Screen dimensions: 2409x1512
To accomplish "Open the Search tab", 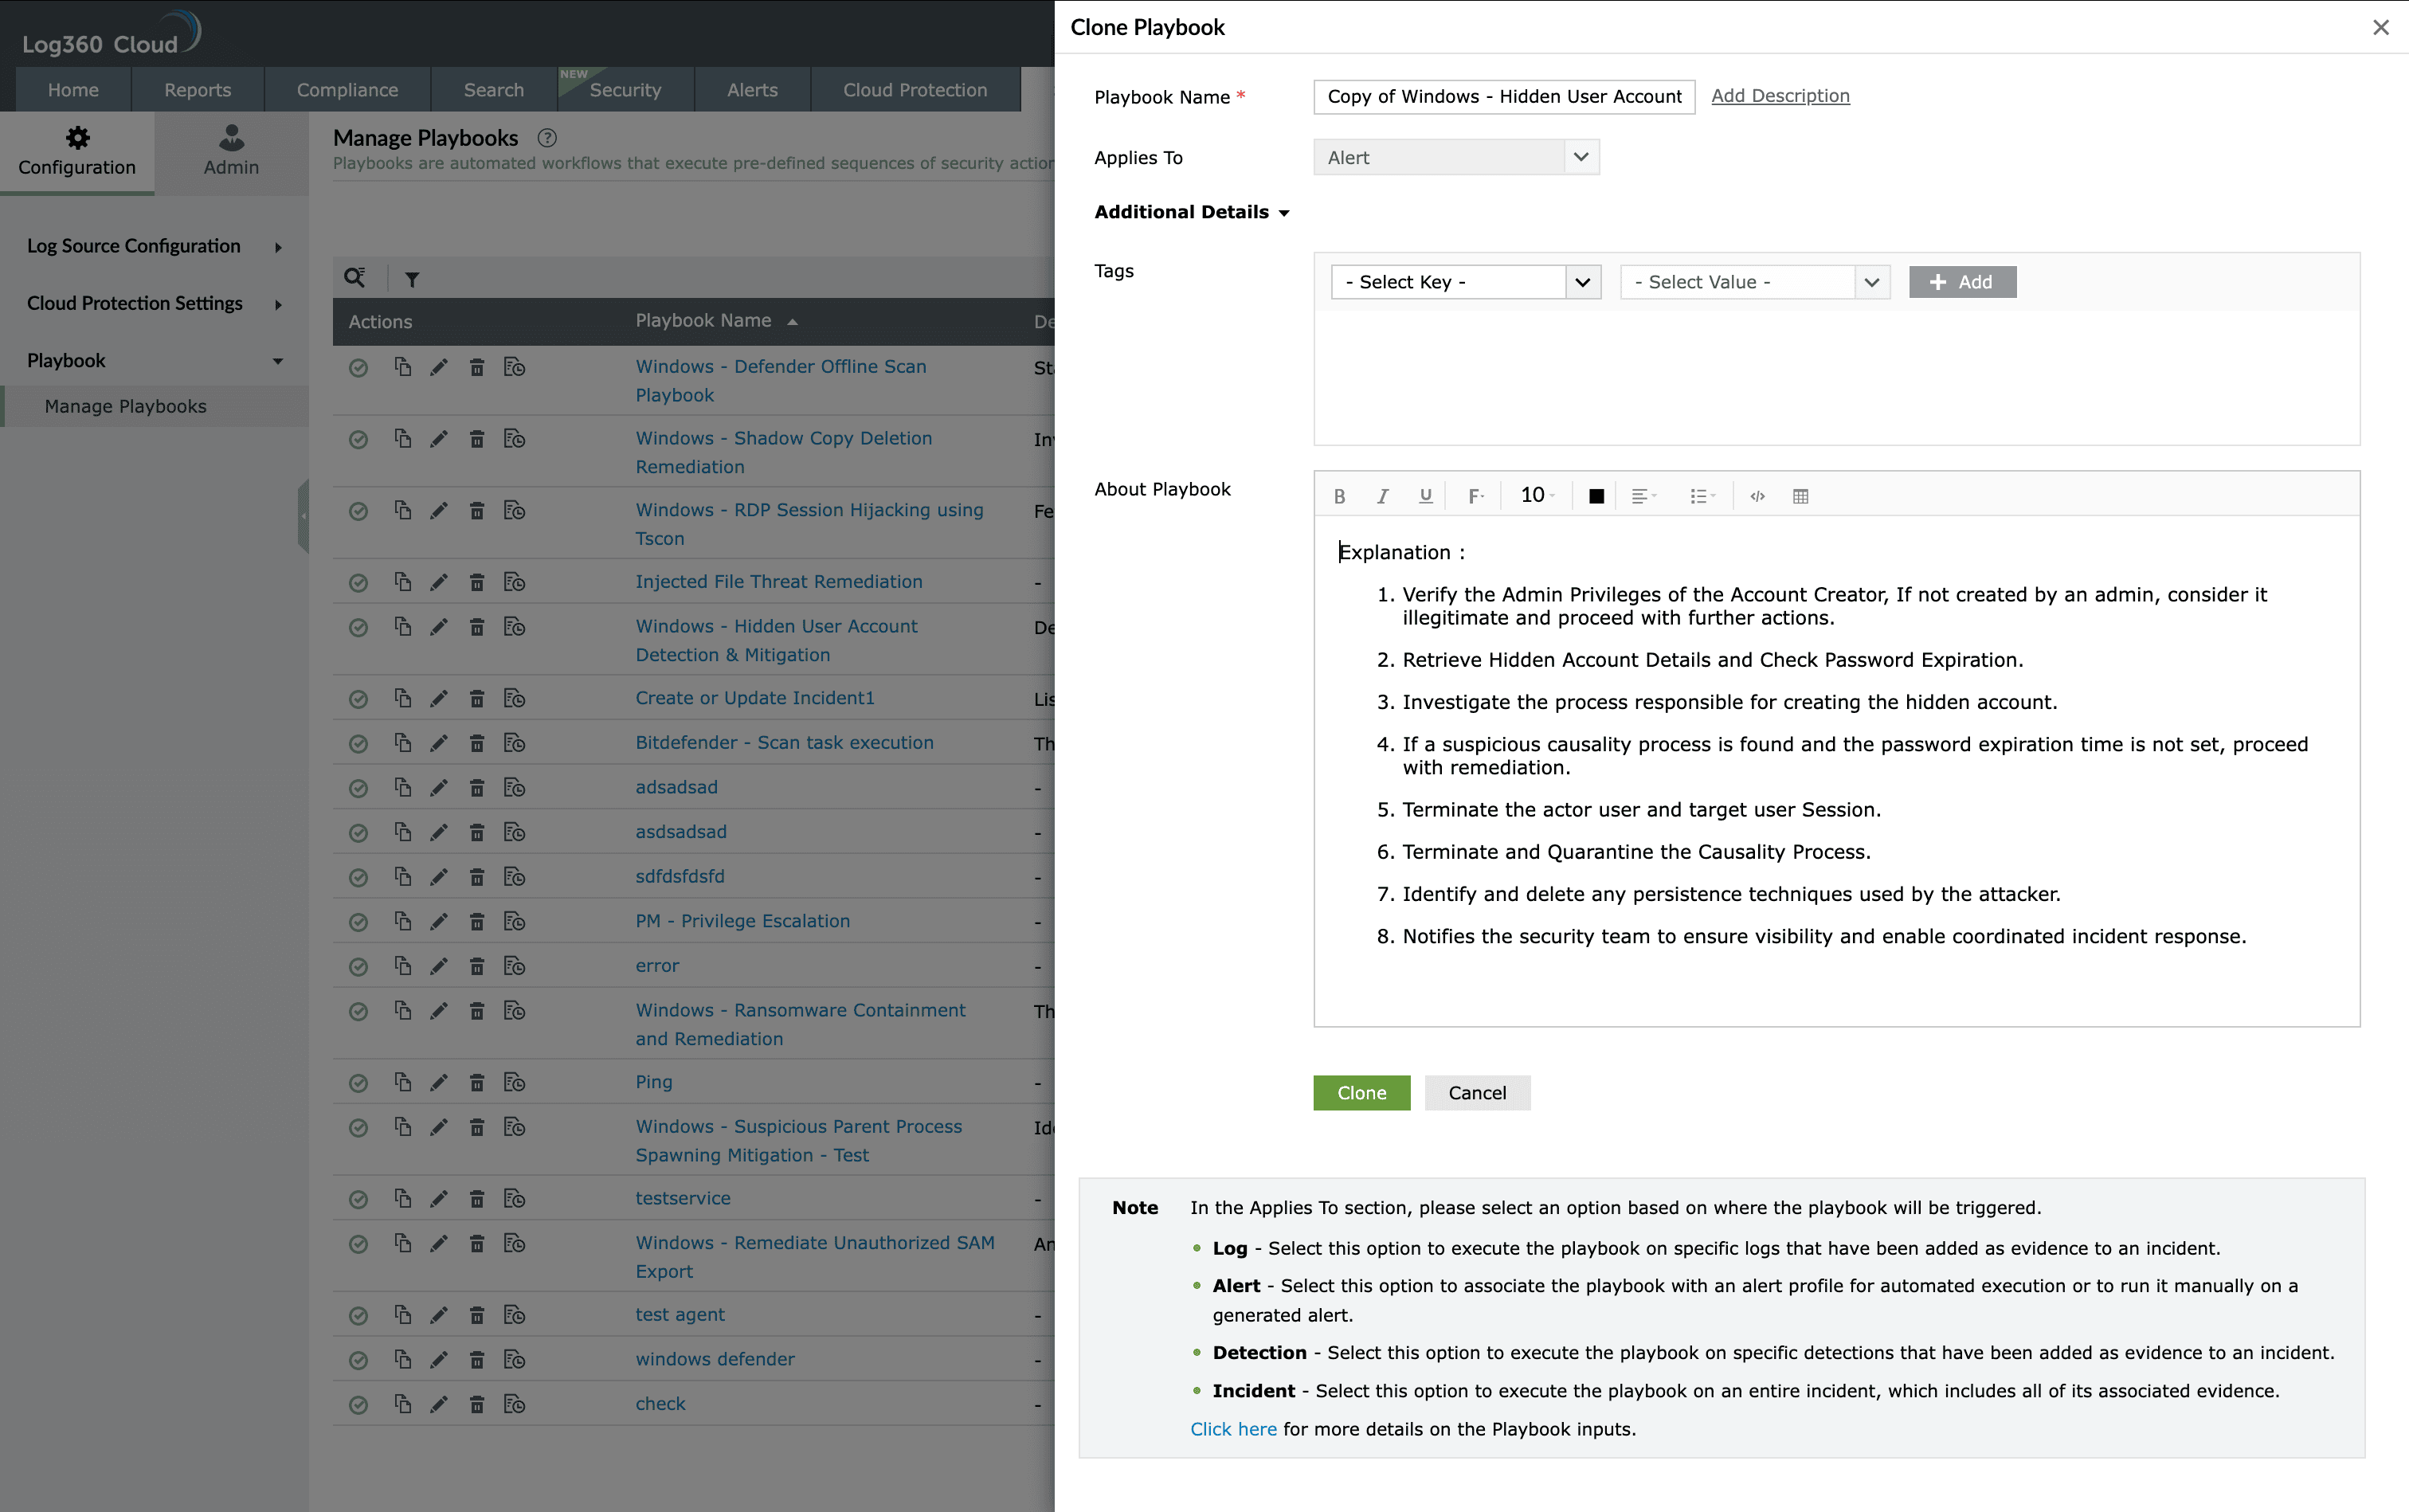I will (x=493, y=90).
